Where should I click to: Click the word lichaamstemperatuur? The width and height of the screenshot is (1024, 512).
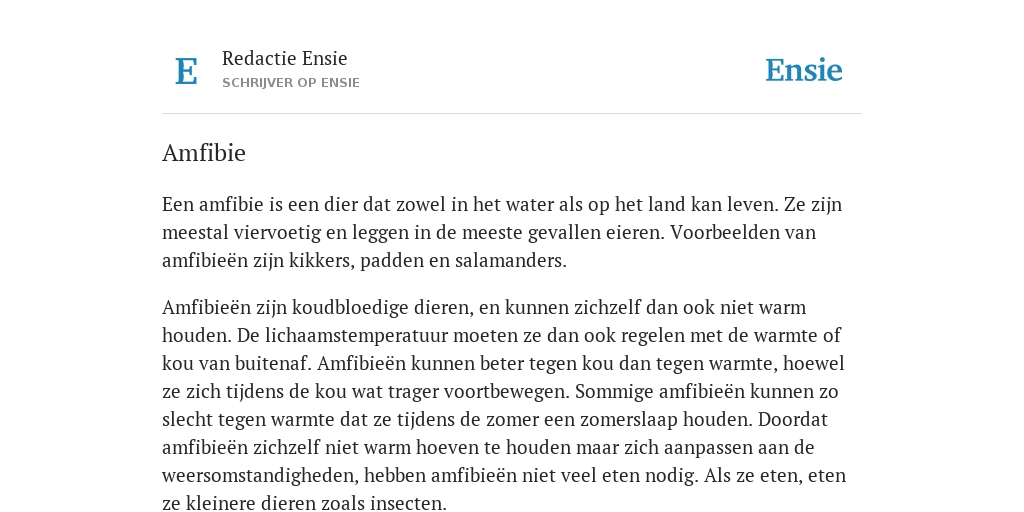[356, 335]
